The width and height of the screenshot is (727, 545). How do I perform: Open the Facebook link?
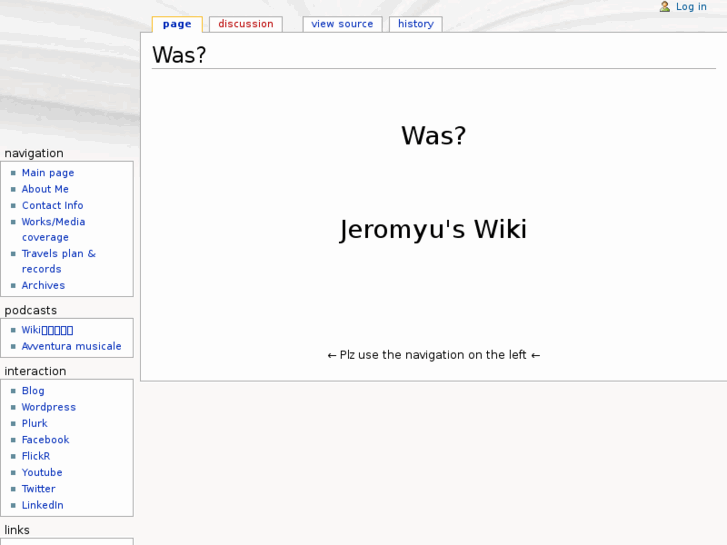(45, 439)
